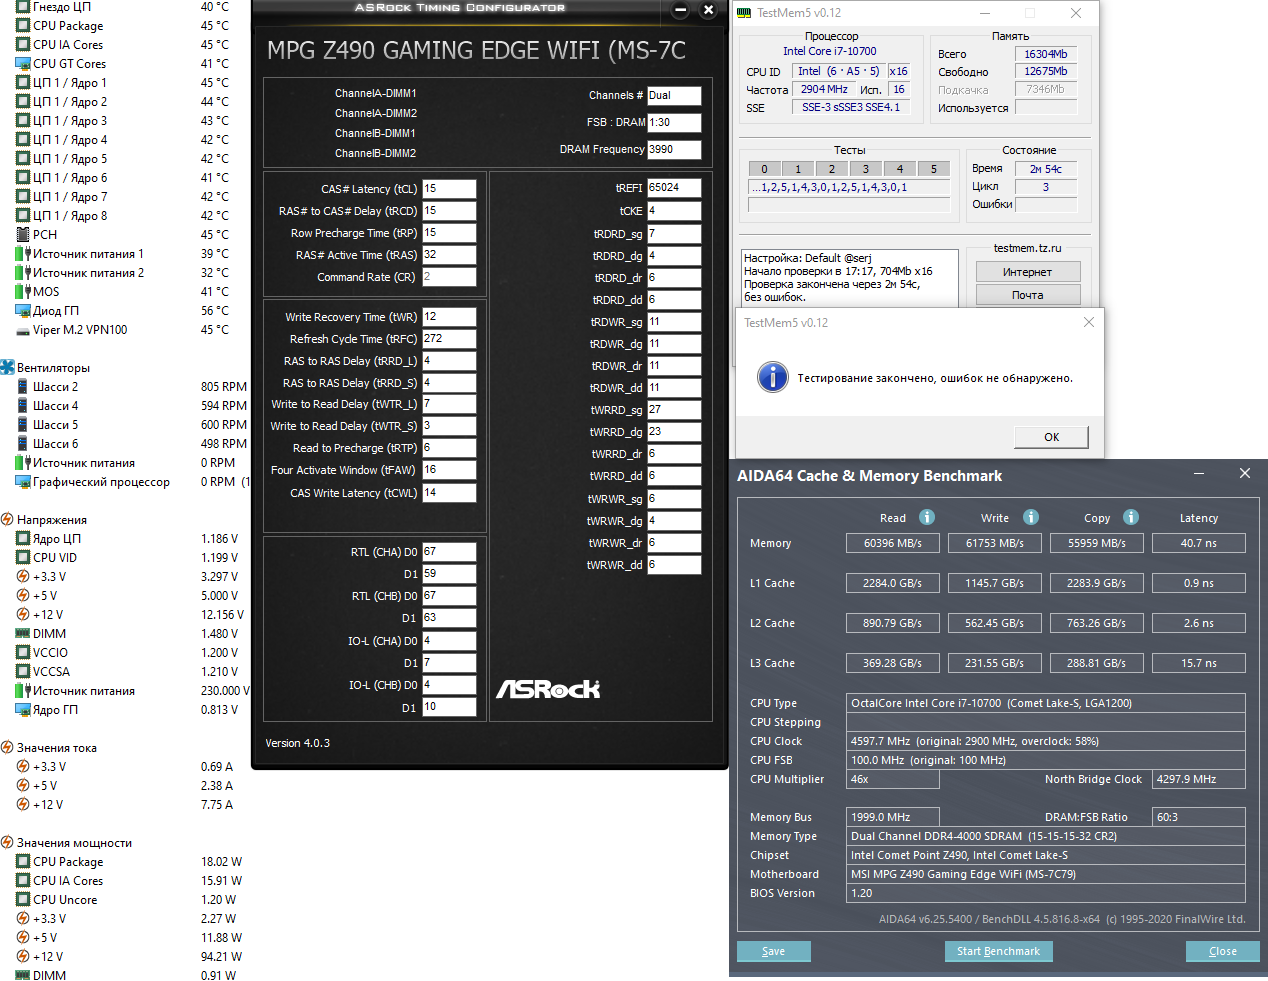Click the Источник питания 1 temperature icon

click(x=23, y=253)
